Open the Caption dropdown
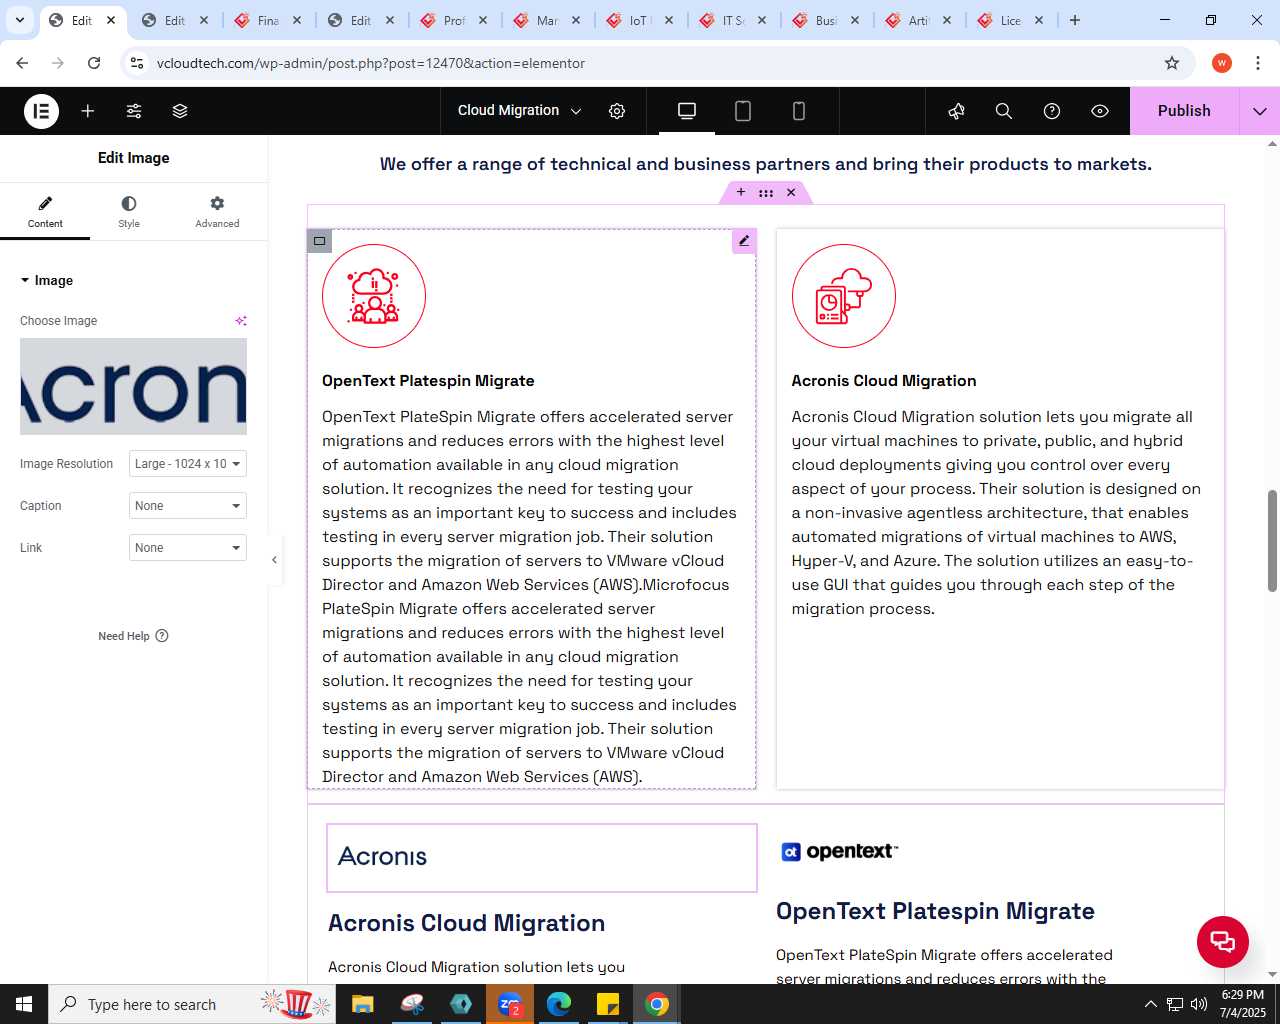This screenshot has height=1024, width=1280. pos(188,506)
